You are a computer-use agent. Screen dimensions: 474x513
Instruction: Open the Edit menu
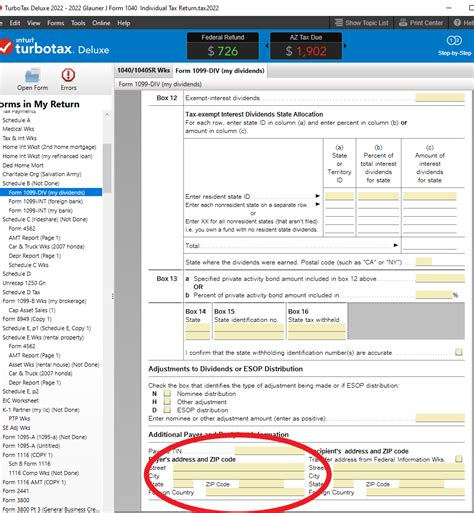(15, 23)
